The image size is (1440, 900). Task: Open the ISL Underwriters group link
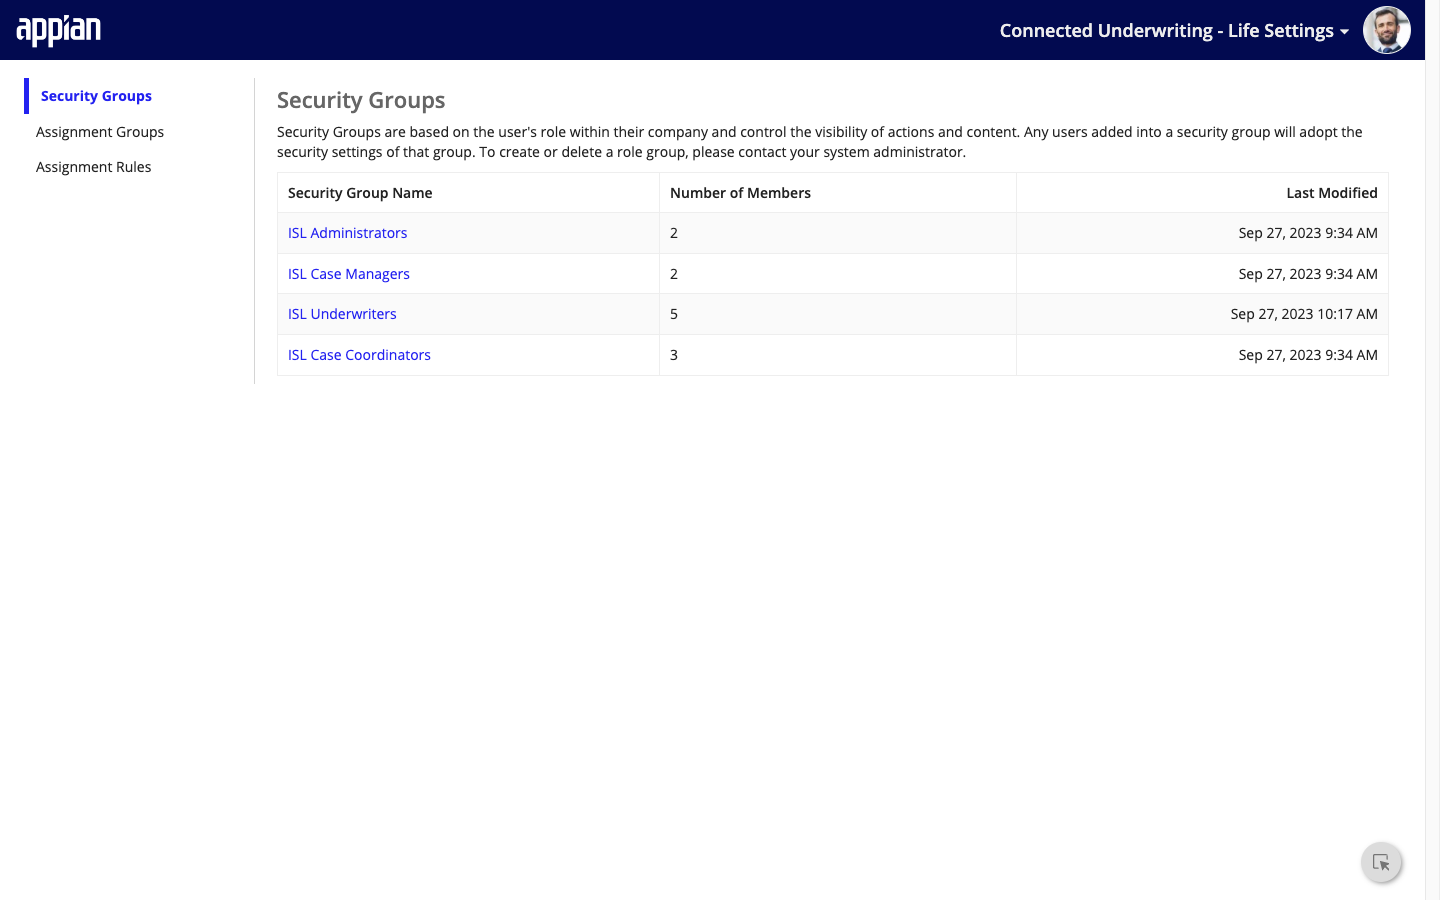point(342,314)
